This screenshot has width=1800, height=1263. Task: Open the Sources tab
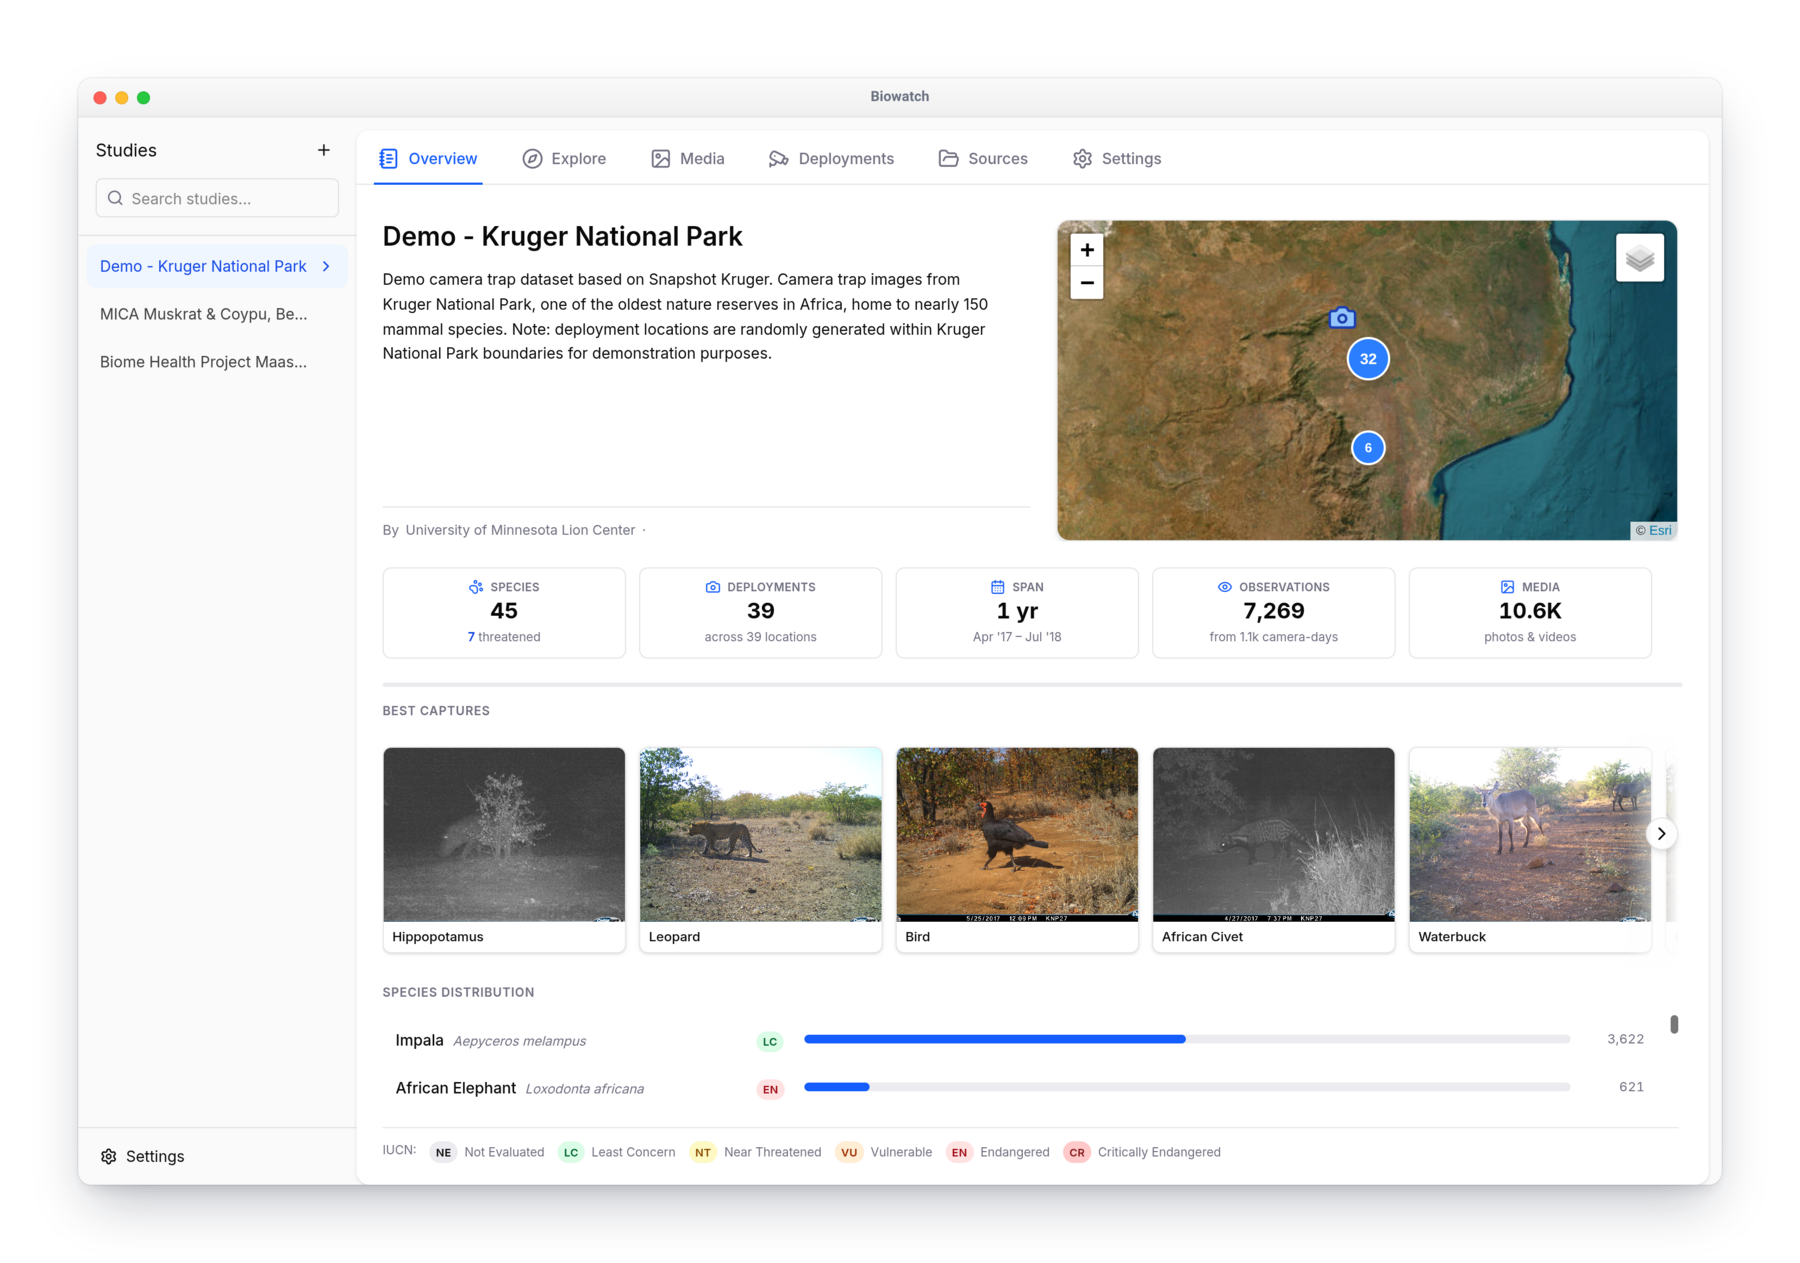(983, 158)
